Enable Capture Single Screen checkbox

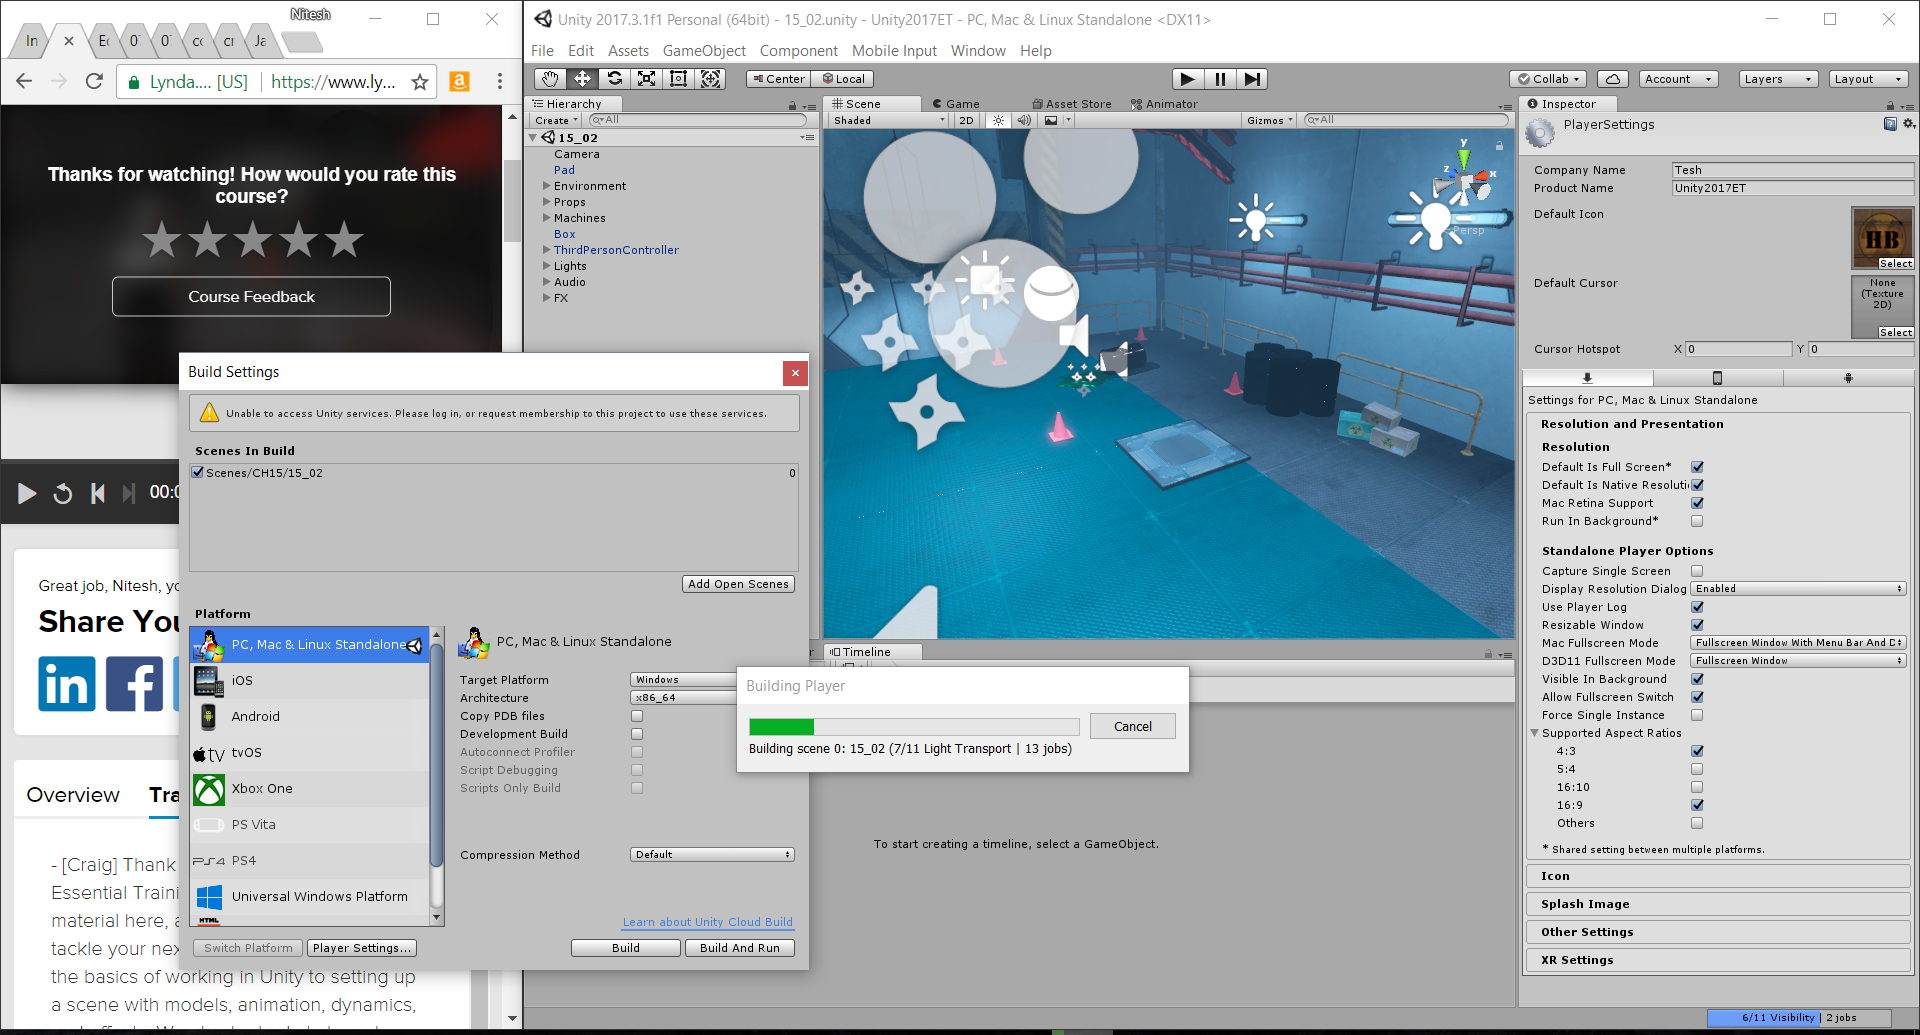(1697, 571)
